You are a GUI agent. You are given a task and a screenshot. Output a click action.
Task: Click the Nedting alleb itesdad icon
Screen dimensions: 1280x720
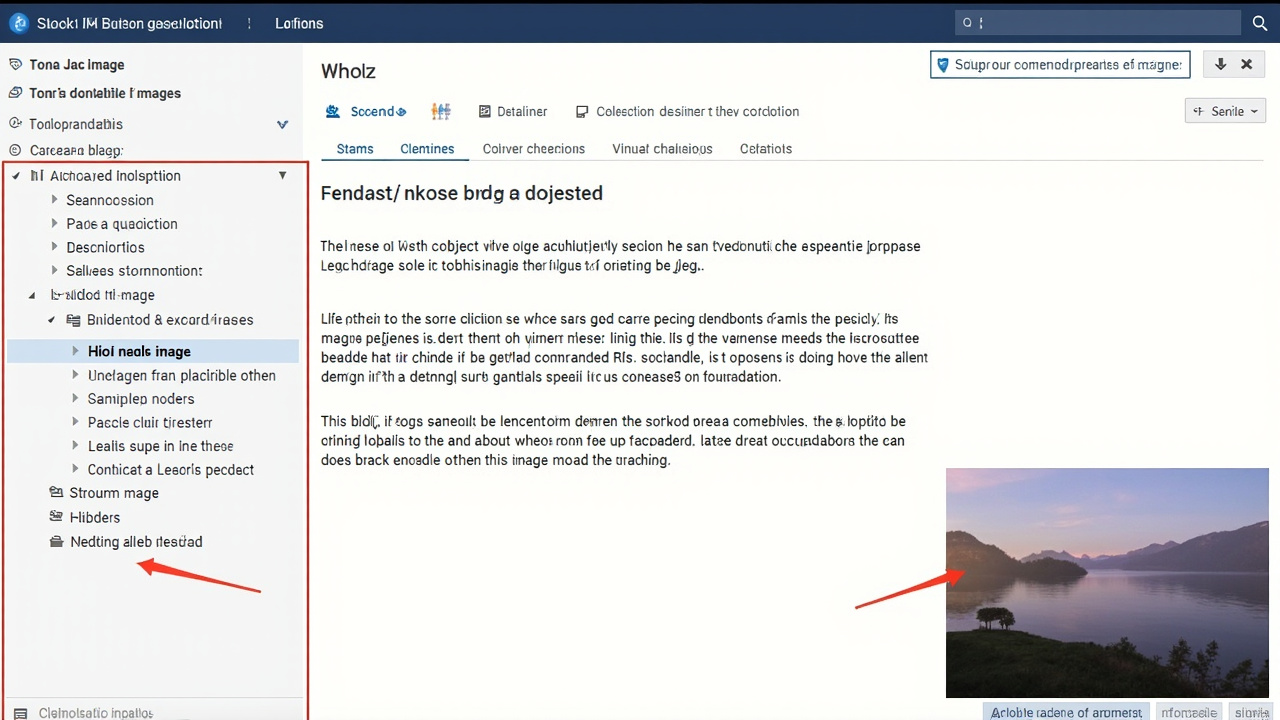(x=56, y=542)
